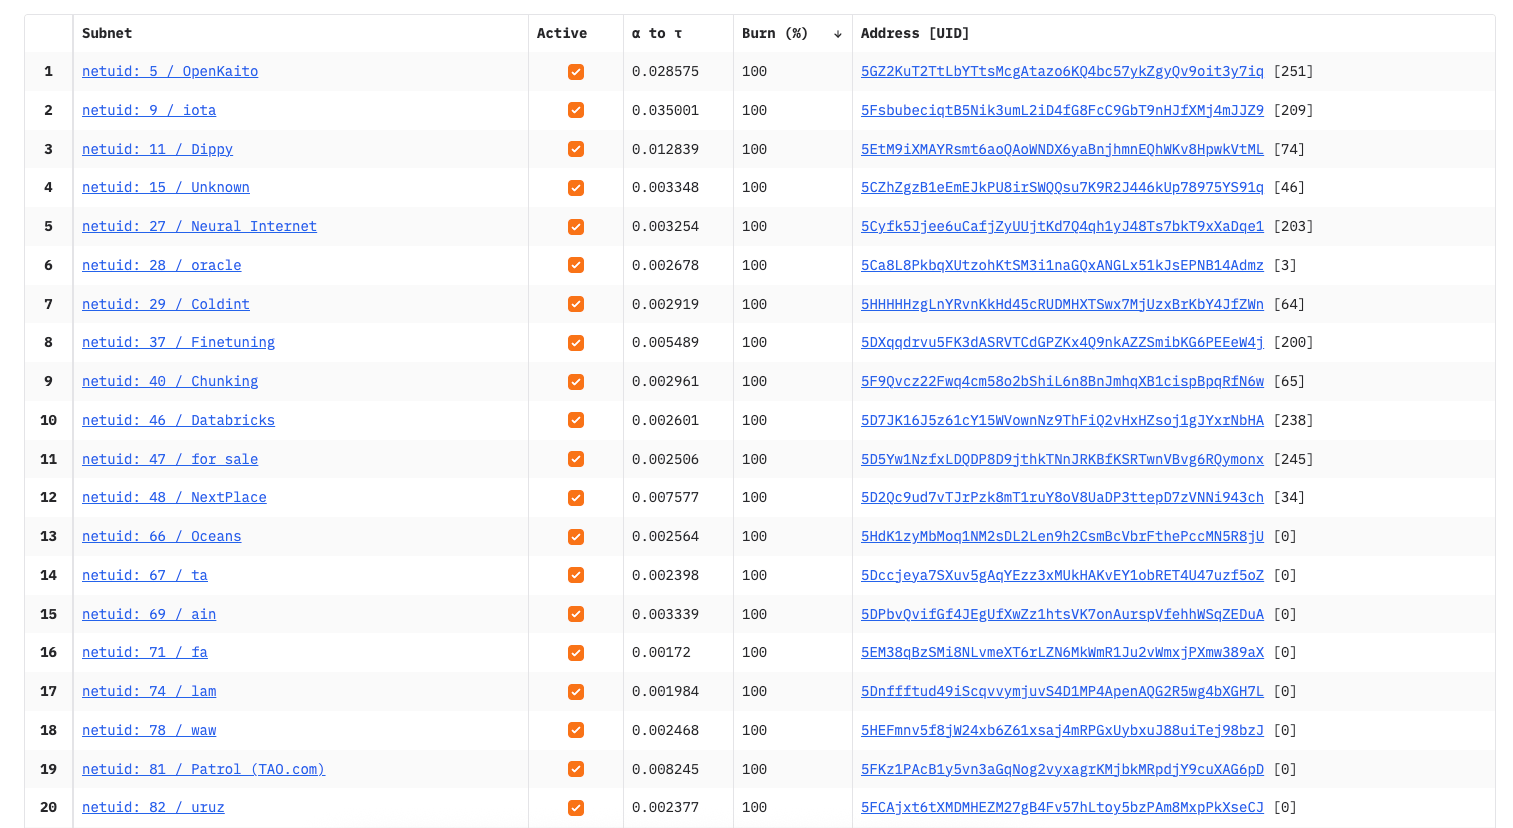
Task: Sort by the Address [UID] column header
Action: tap(915, 33)
